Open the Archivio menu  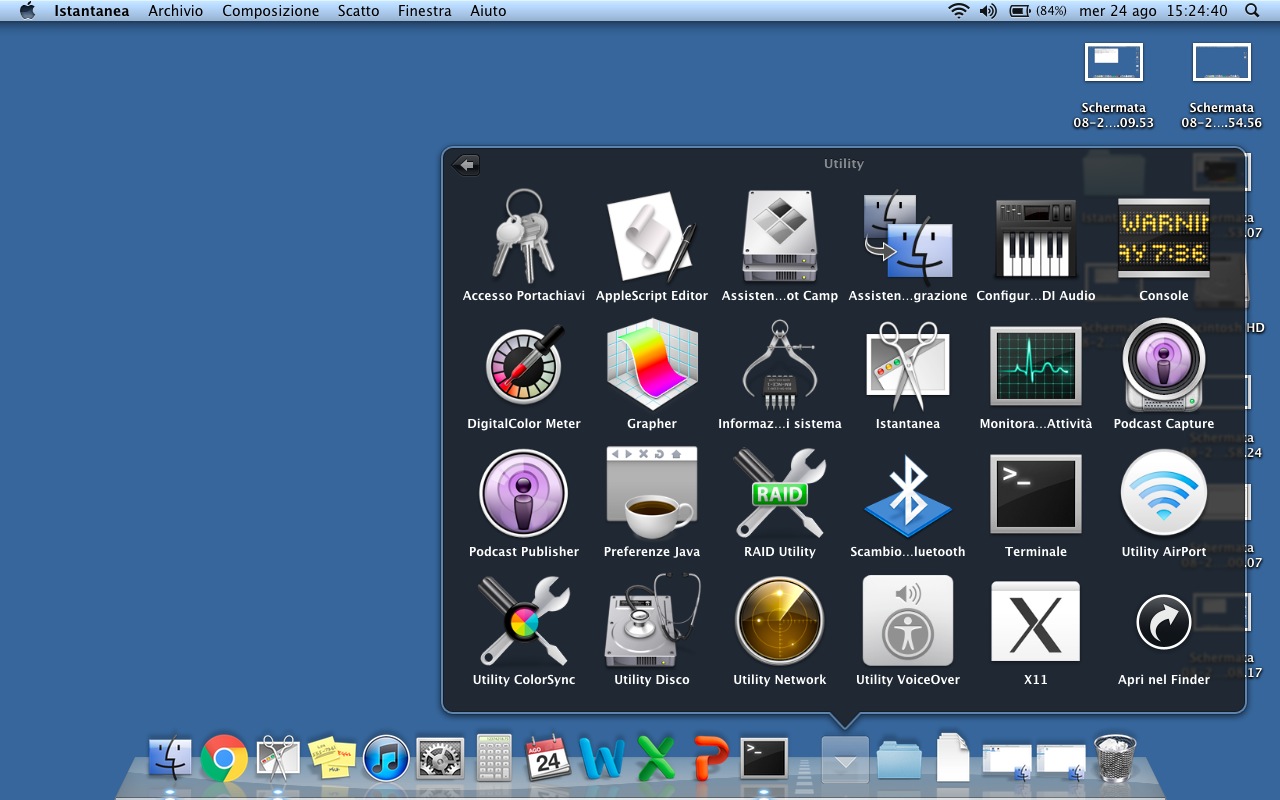click(x=176, y=11)
